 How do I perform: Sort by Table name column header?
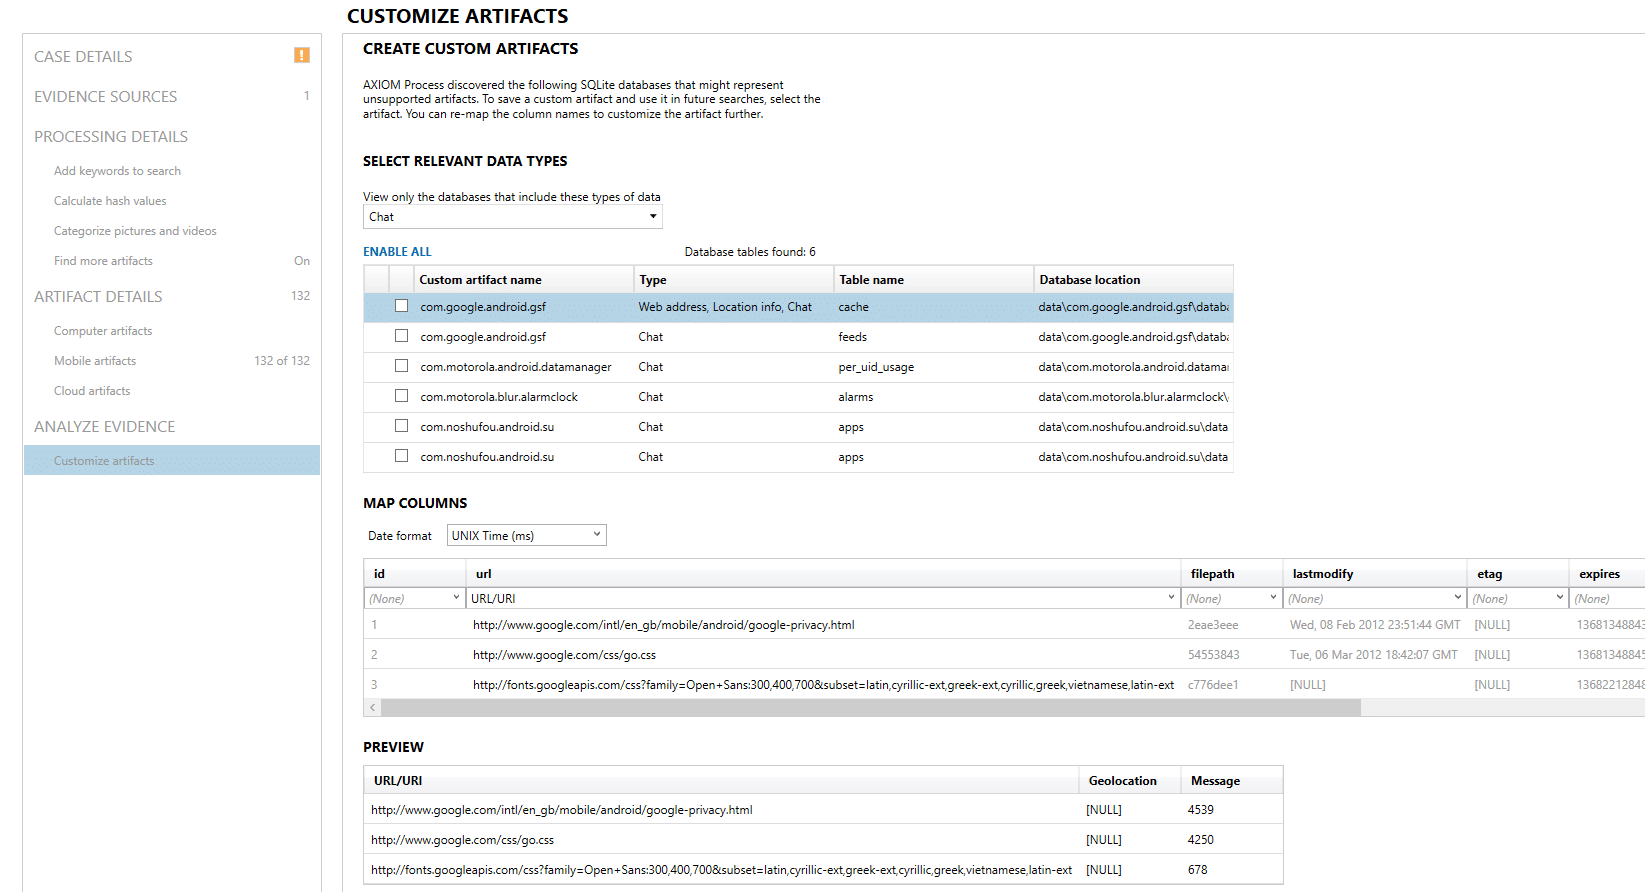coord(933,280)
